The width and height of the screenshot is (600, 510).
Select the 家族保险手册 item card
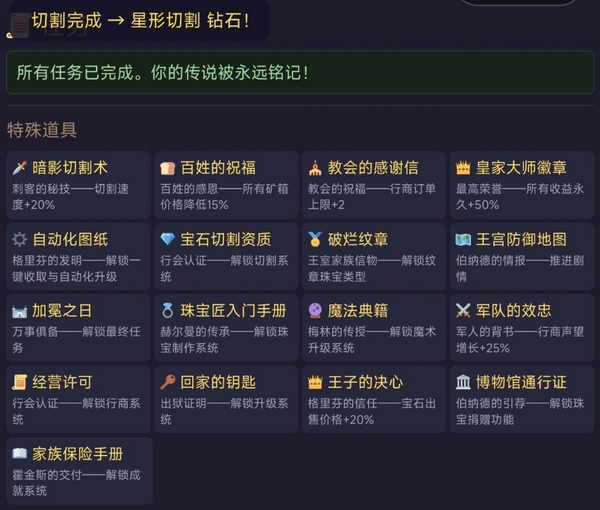click(76, 470)
